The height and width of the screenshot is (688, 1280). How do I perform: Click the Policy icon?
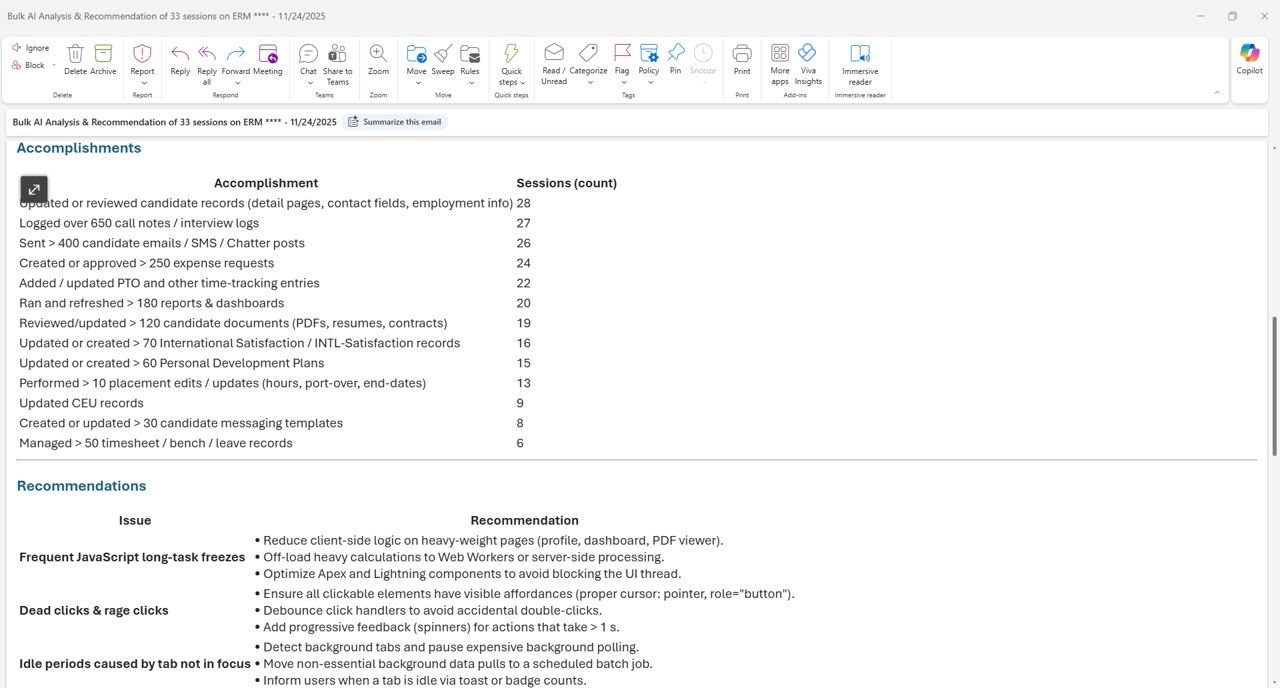pyautogui.click(x=649, y=53)
